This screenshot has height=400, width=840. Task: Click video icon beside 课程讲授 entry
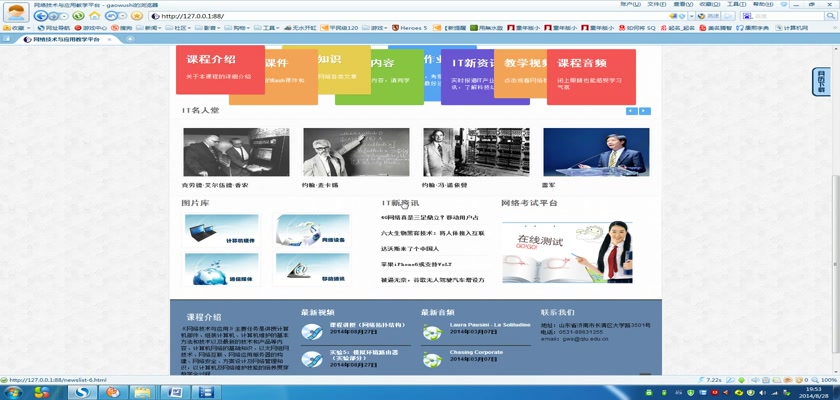312,332
